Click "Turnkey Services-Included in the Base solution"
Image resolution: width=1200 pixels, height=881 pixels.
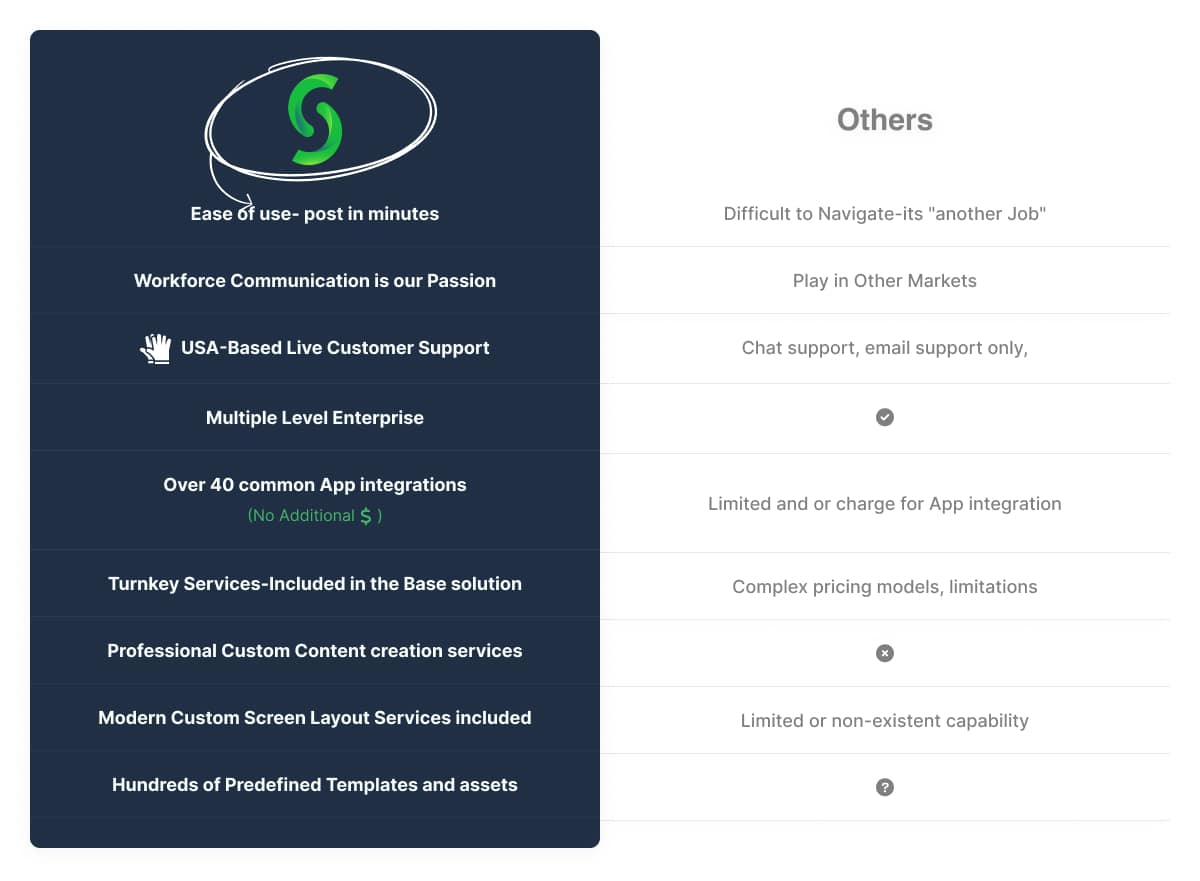315,584
